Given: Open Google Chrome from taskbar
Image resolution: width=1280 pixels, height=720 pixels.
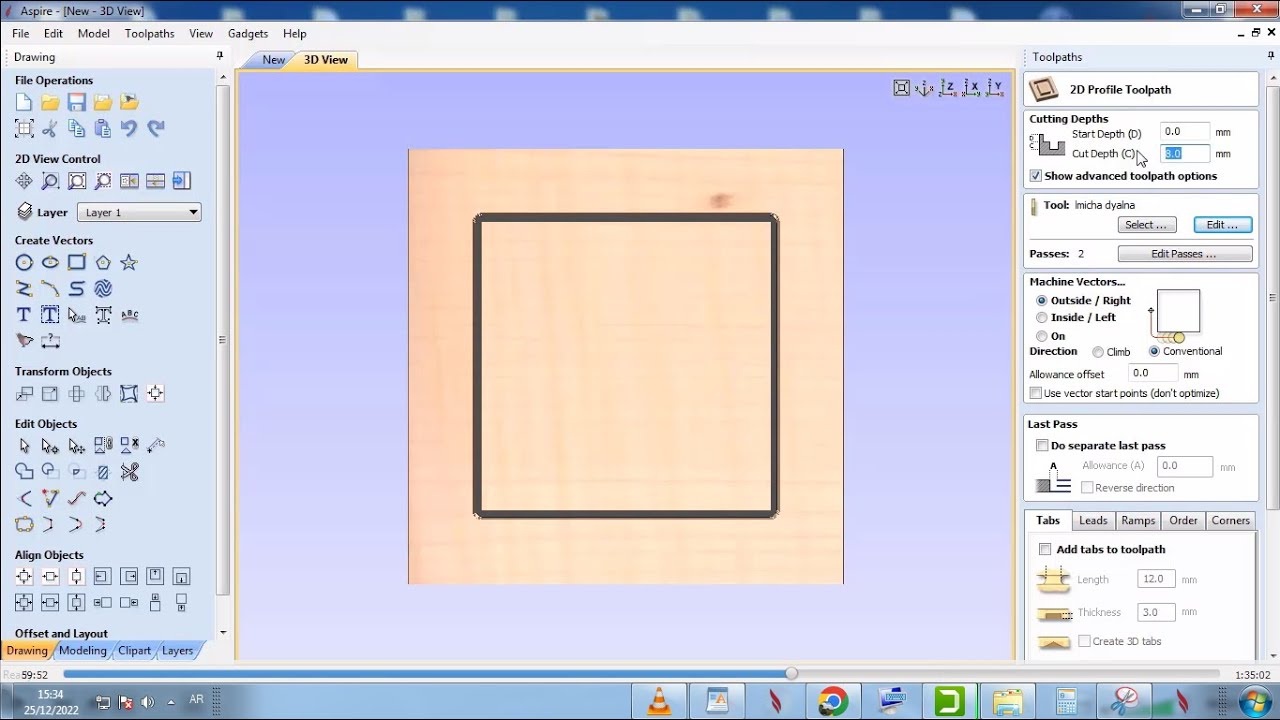Looking at the screenshot, I should coord(832,702).
